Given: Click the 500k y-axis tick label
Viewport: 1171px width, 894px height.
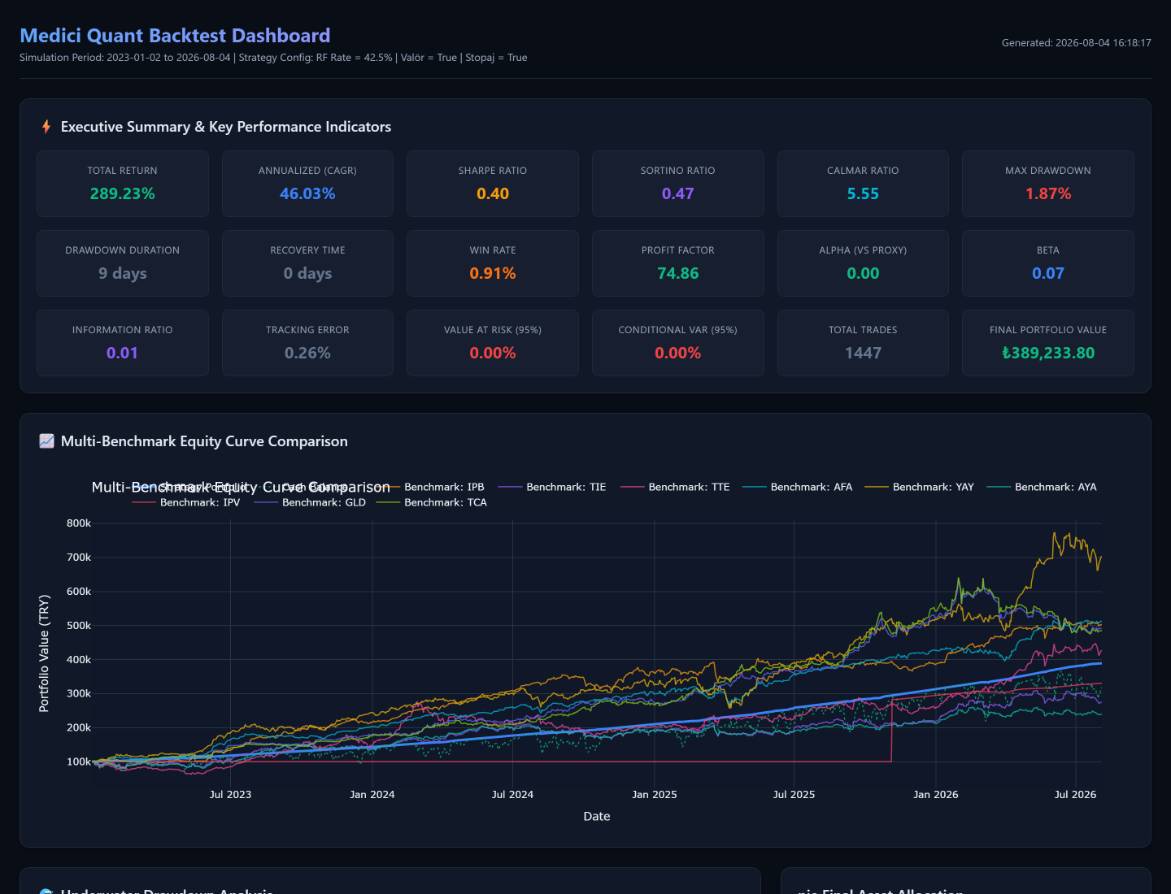Looking at the screenshot, I should pos(78,626).
